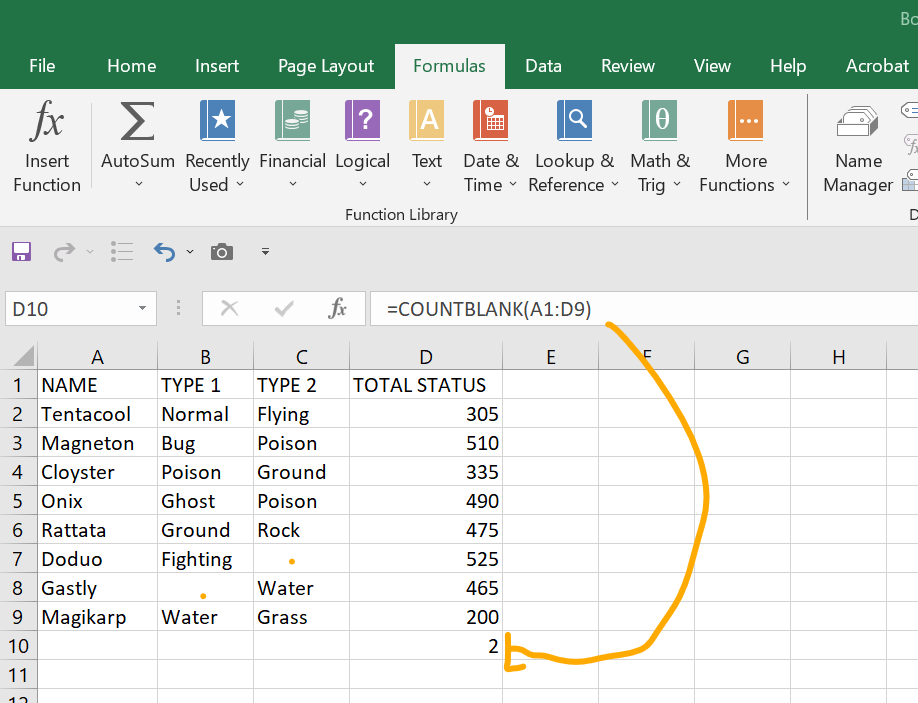Open the Name Box dropdown arrow
Screen dimensions: 918x703
pos(140,308)
